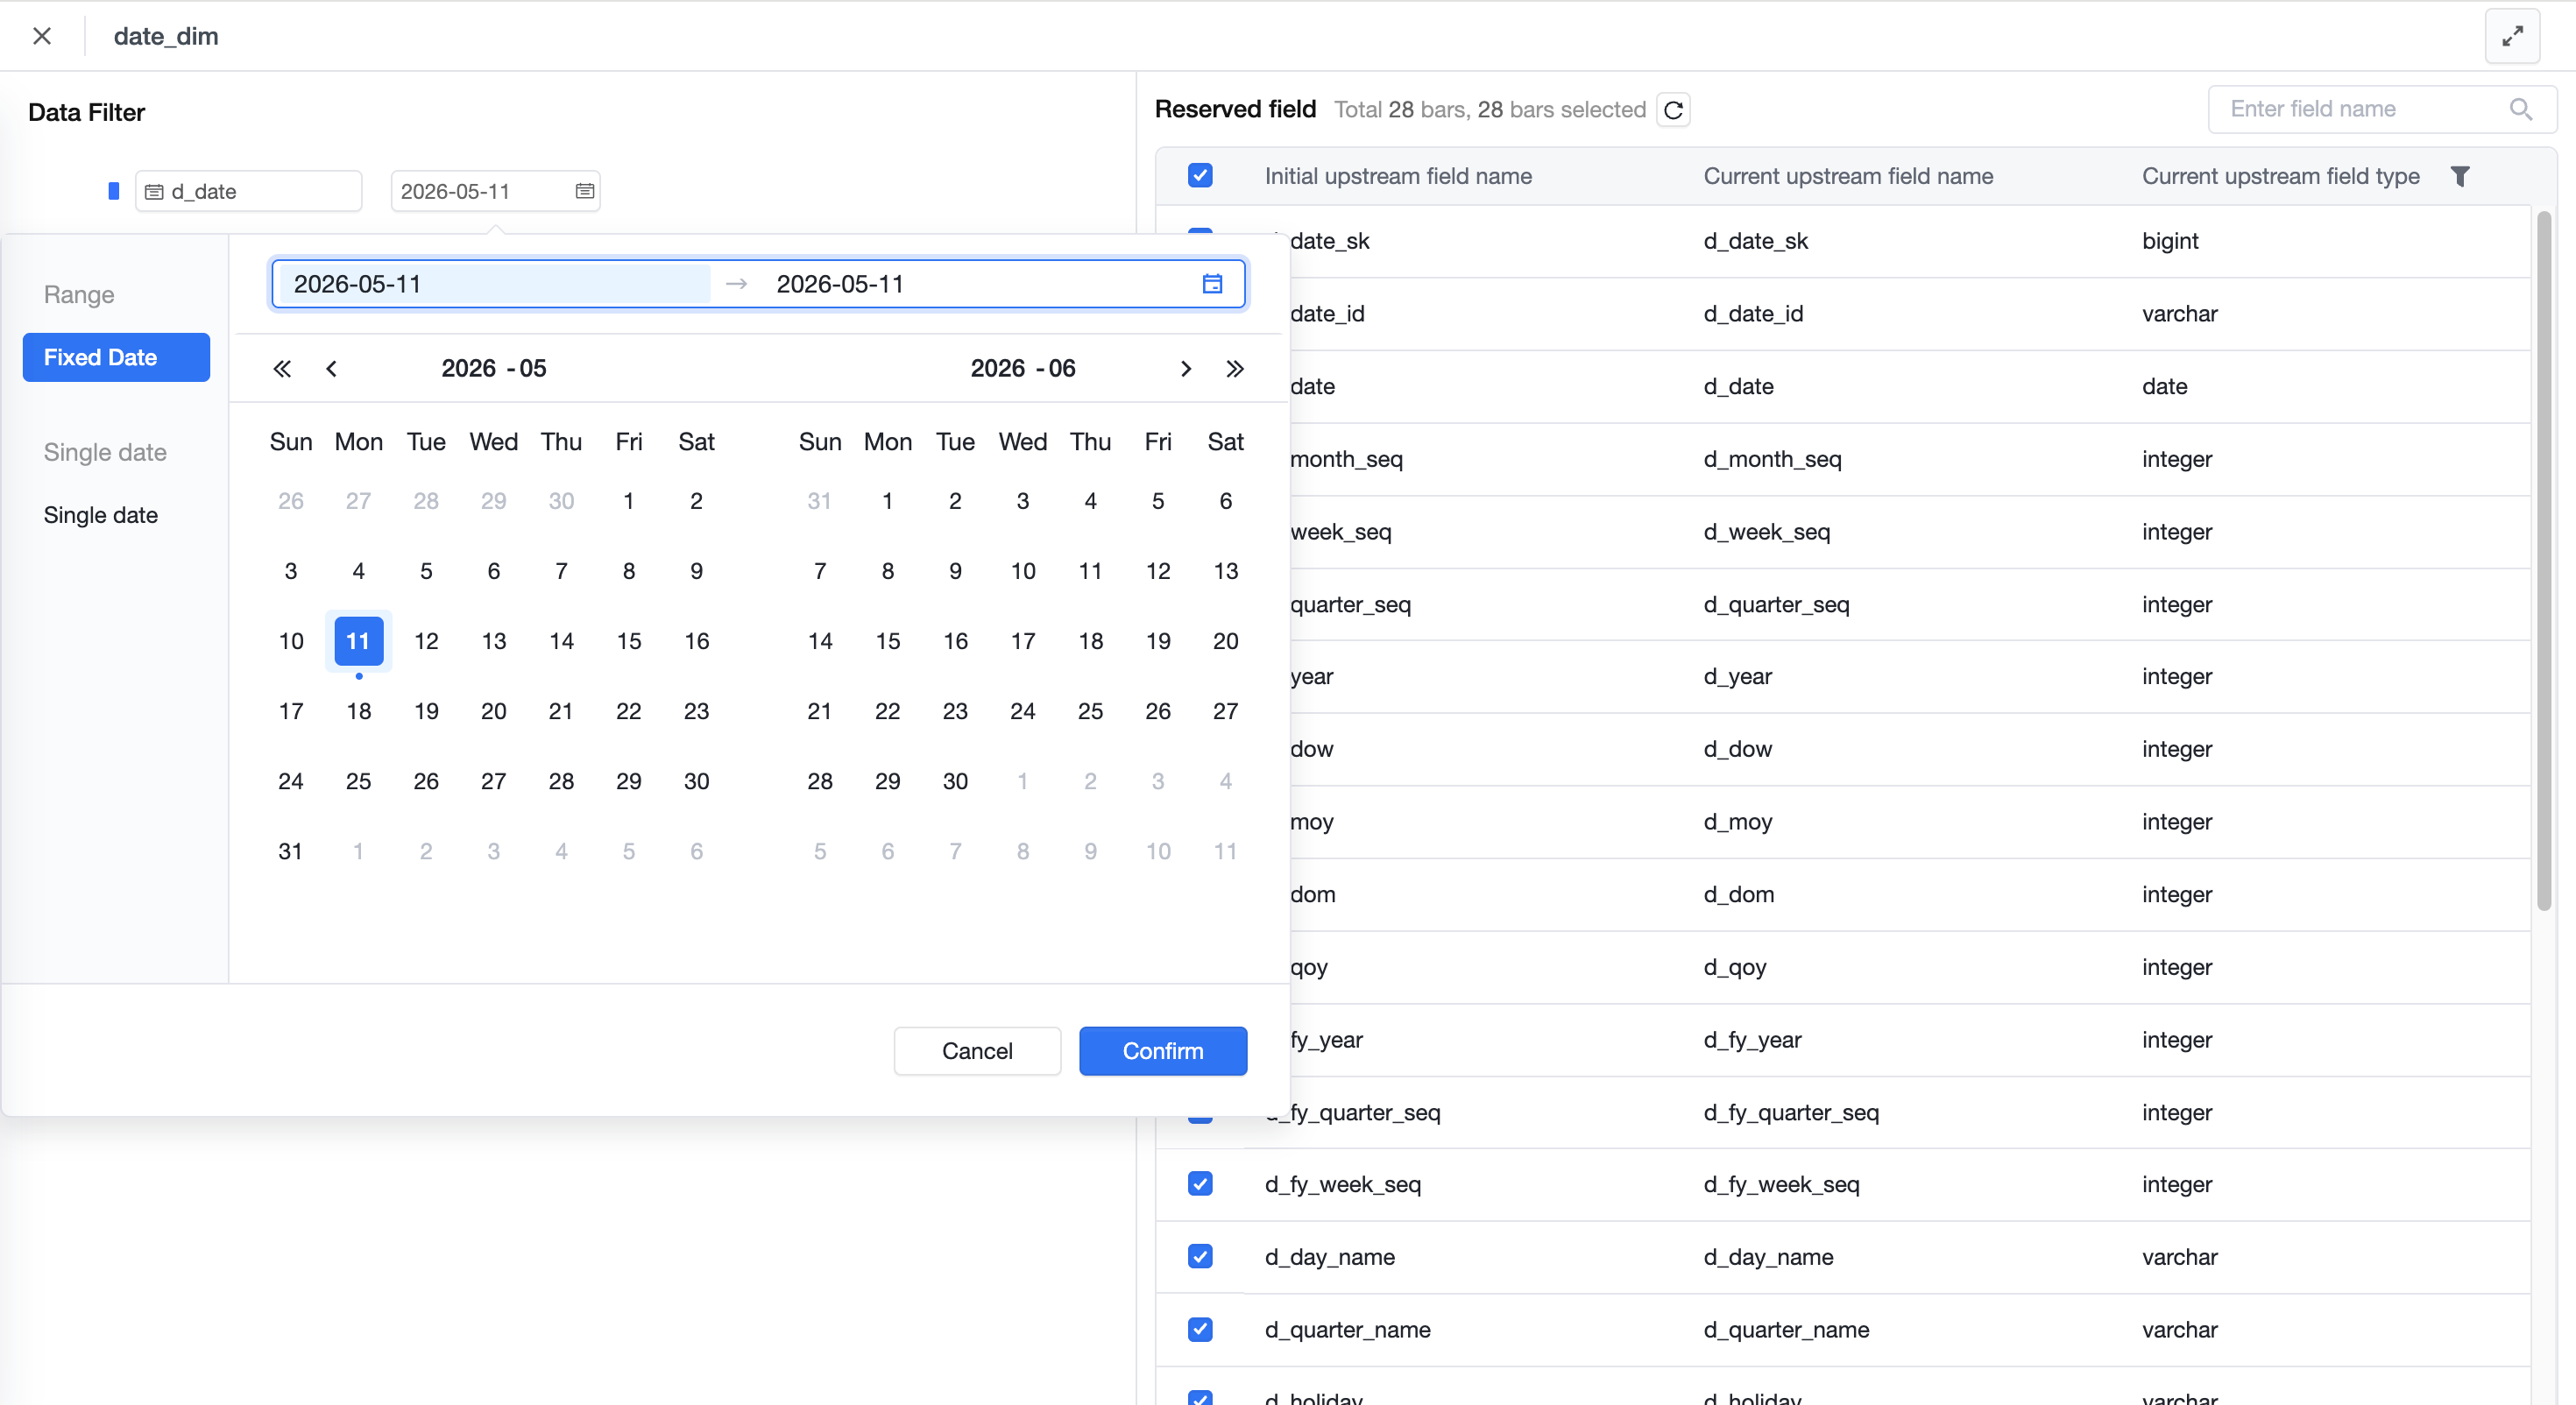This screenshot has height=1405, width=2576.
Task: Go to next month with right chevron
Action: pyautogui.click(x=1186, y=369)
